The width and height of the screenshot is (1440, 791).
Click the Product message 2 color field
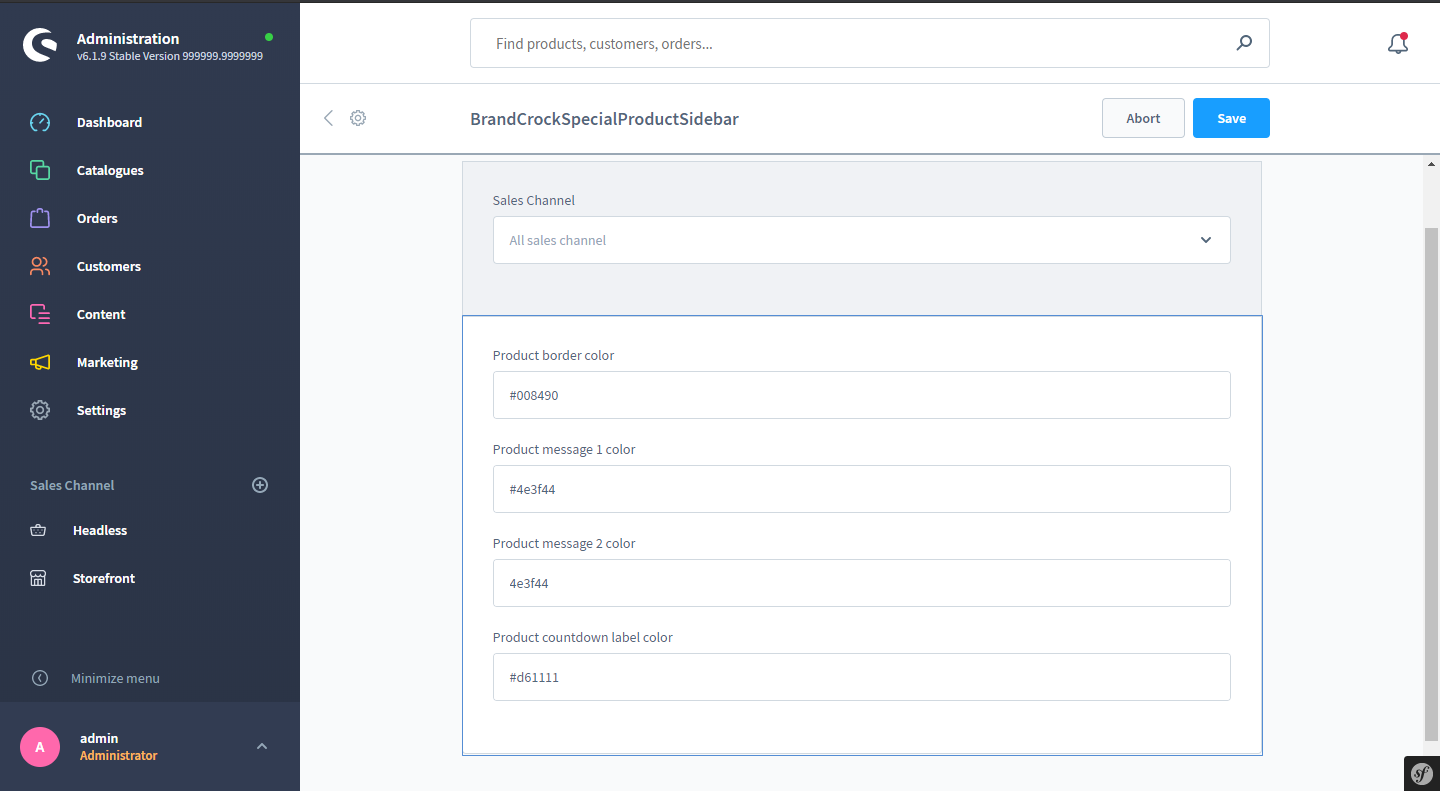pos(861,583)
